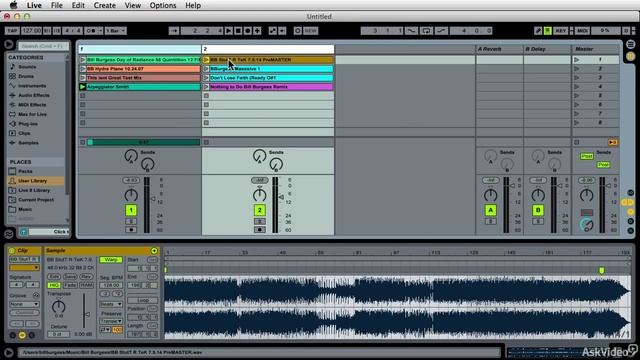Open Music folder under Places
The width and height of the screenshot is (640, 360).
[25, 209]
